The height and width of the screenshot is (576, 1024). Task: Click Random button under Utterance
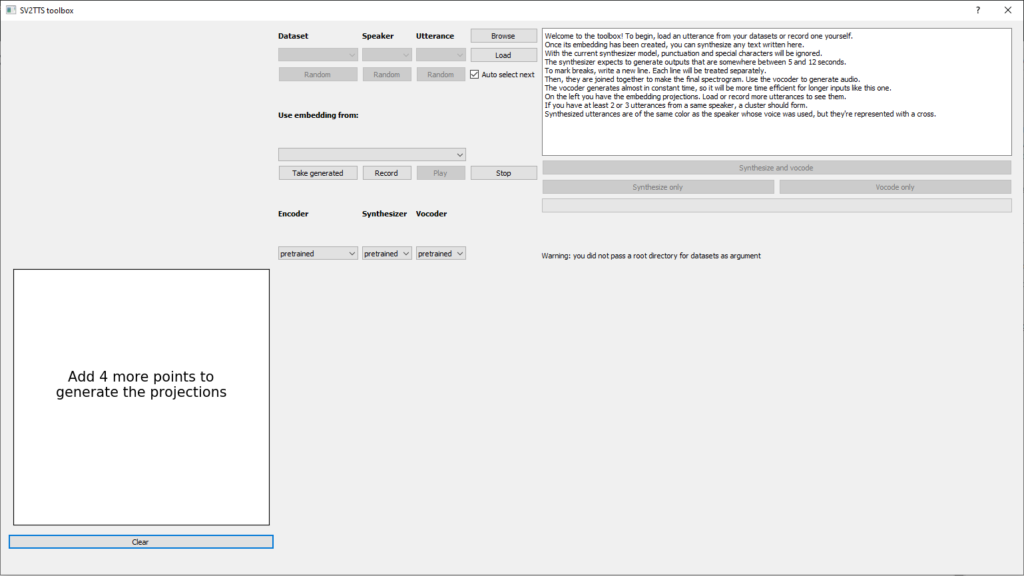tap(441, 74)
